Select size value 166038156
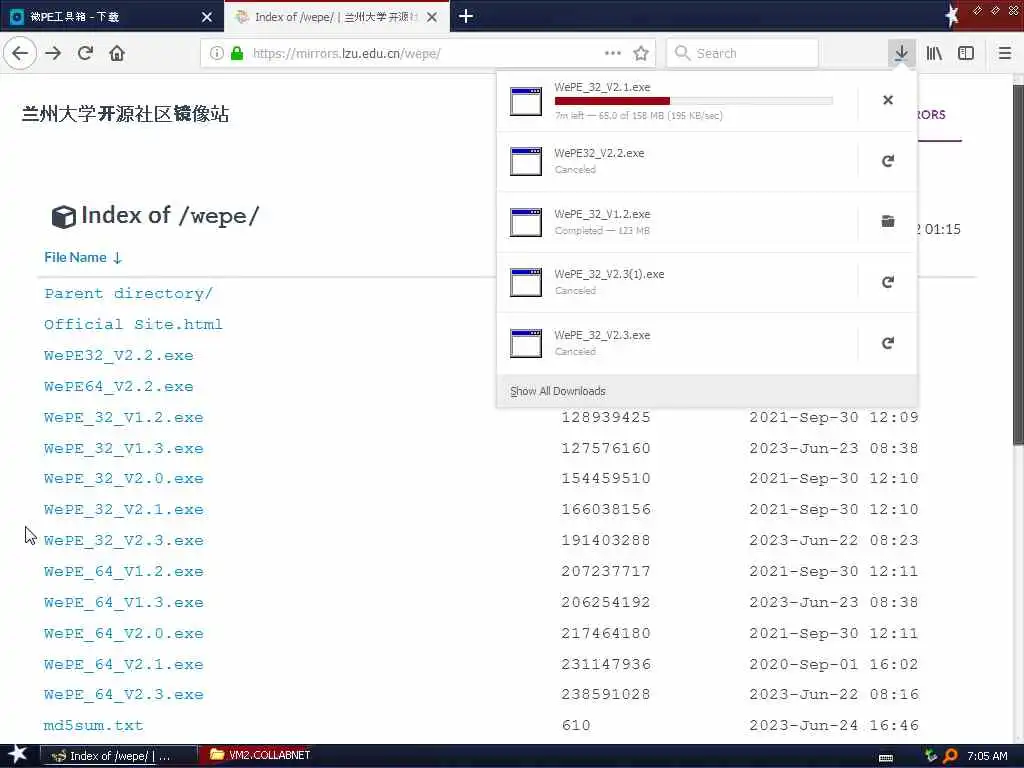The image size is (1024, 768). click(606, 509)
